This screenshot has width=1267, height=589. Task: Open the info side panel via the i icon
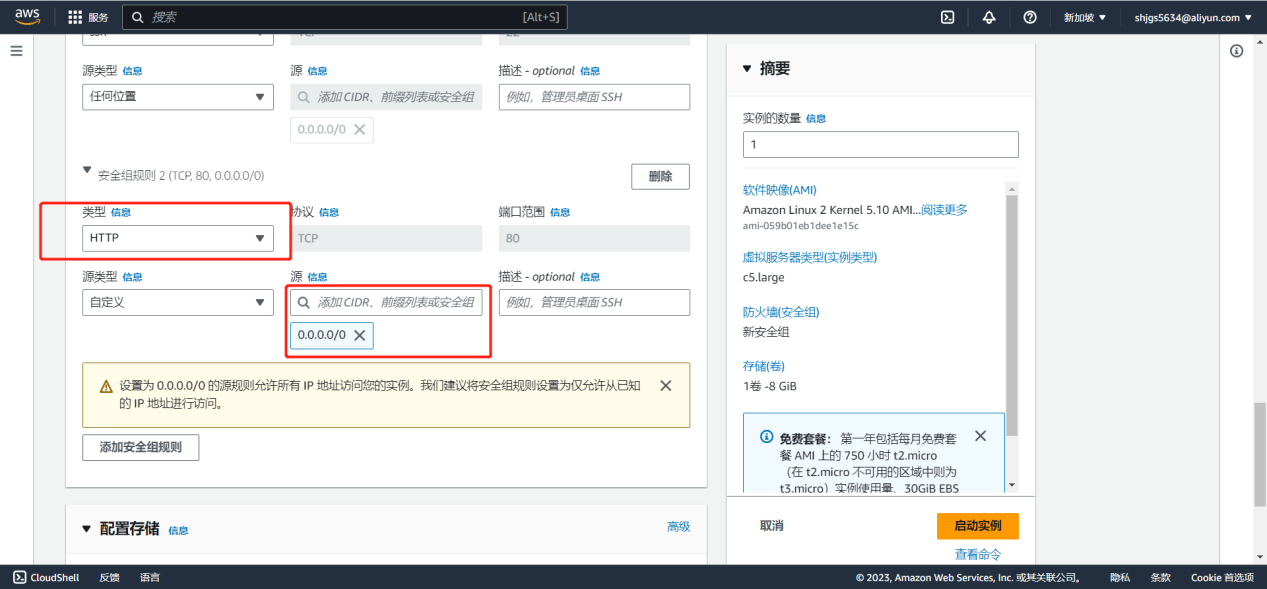pos(1236,50)
